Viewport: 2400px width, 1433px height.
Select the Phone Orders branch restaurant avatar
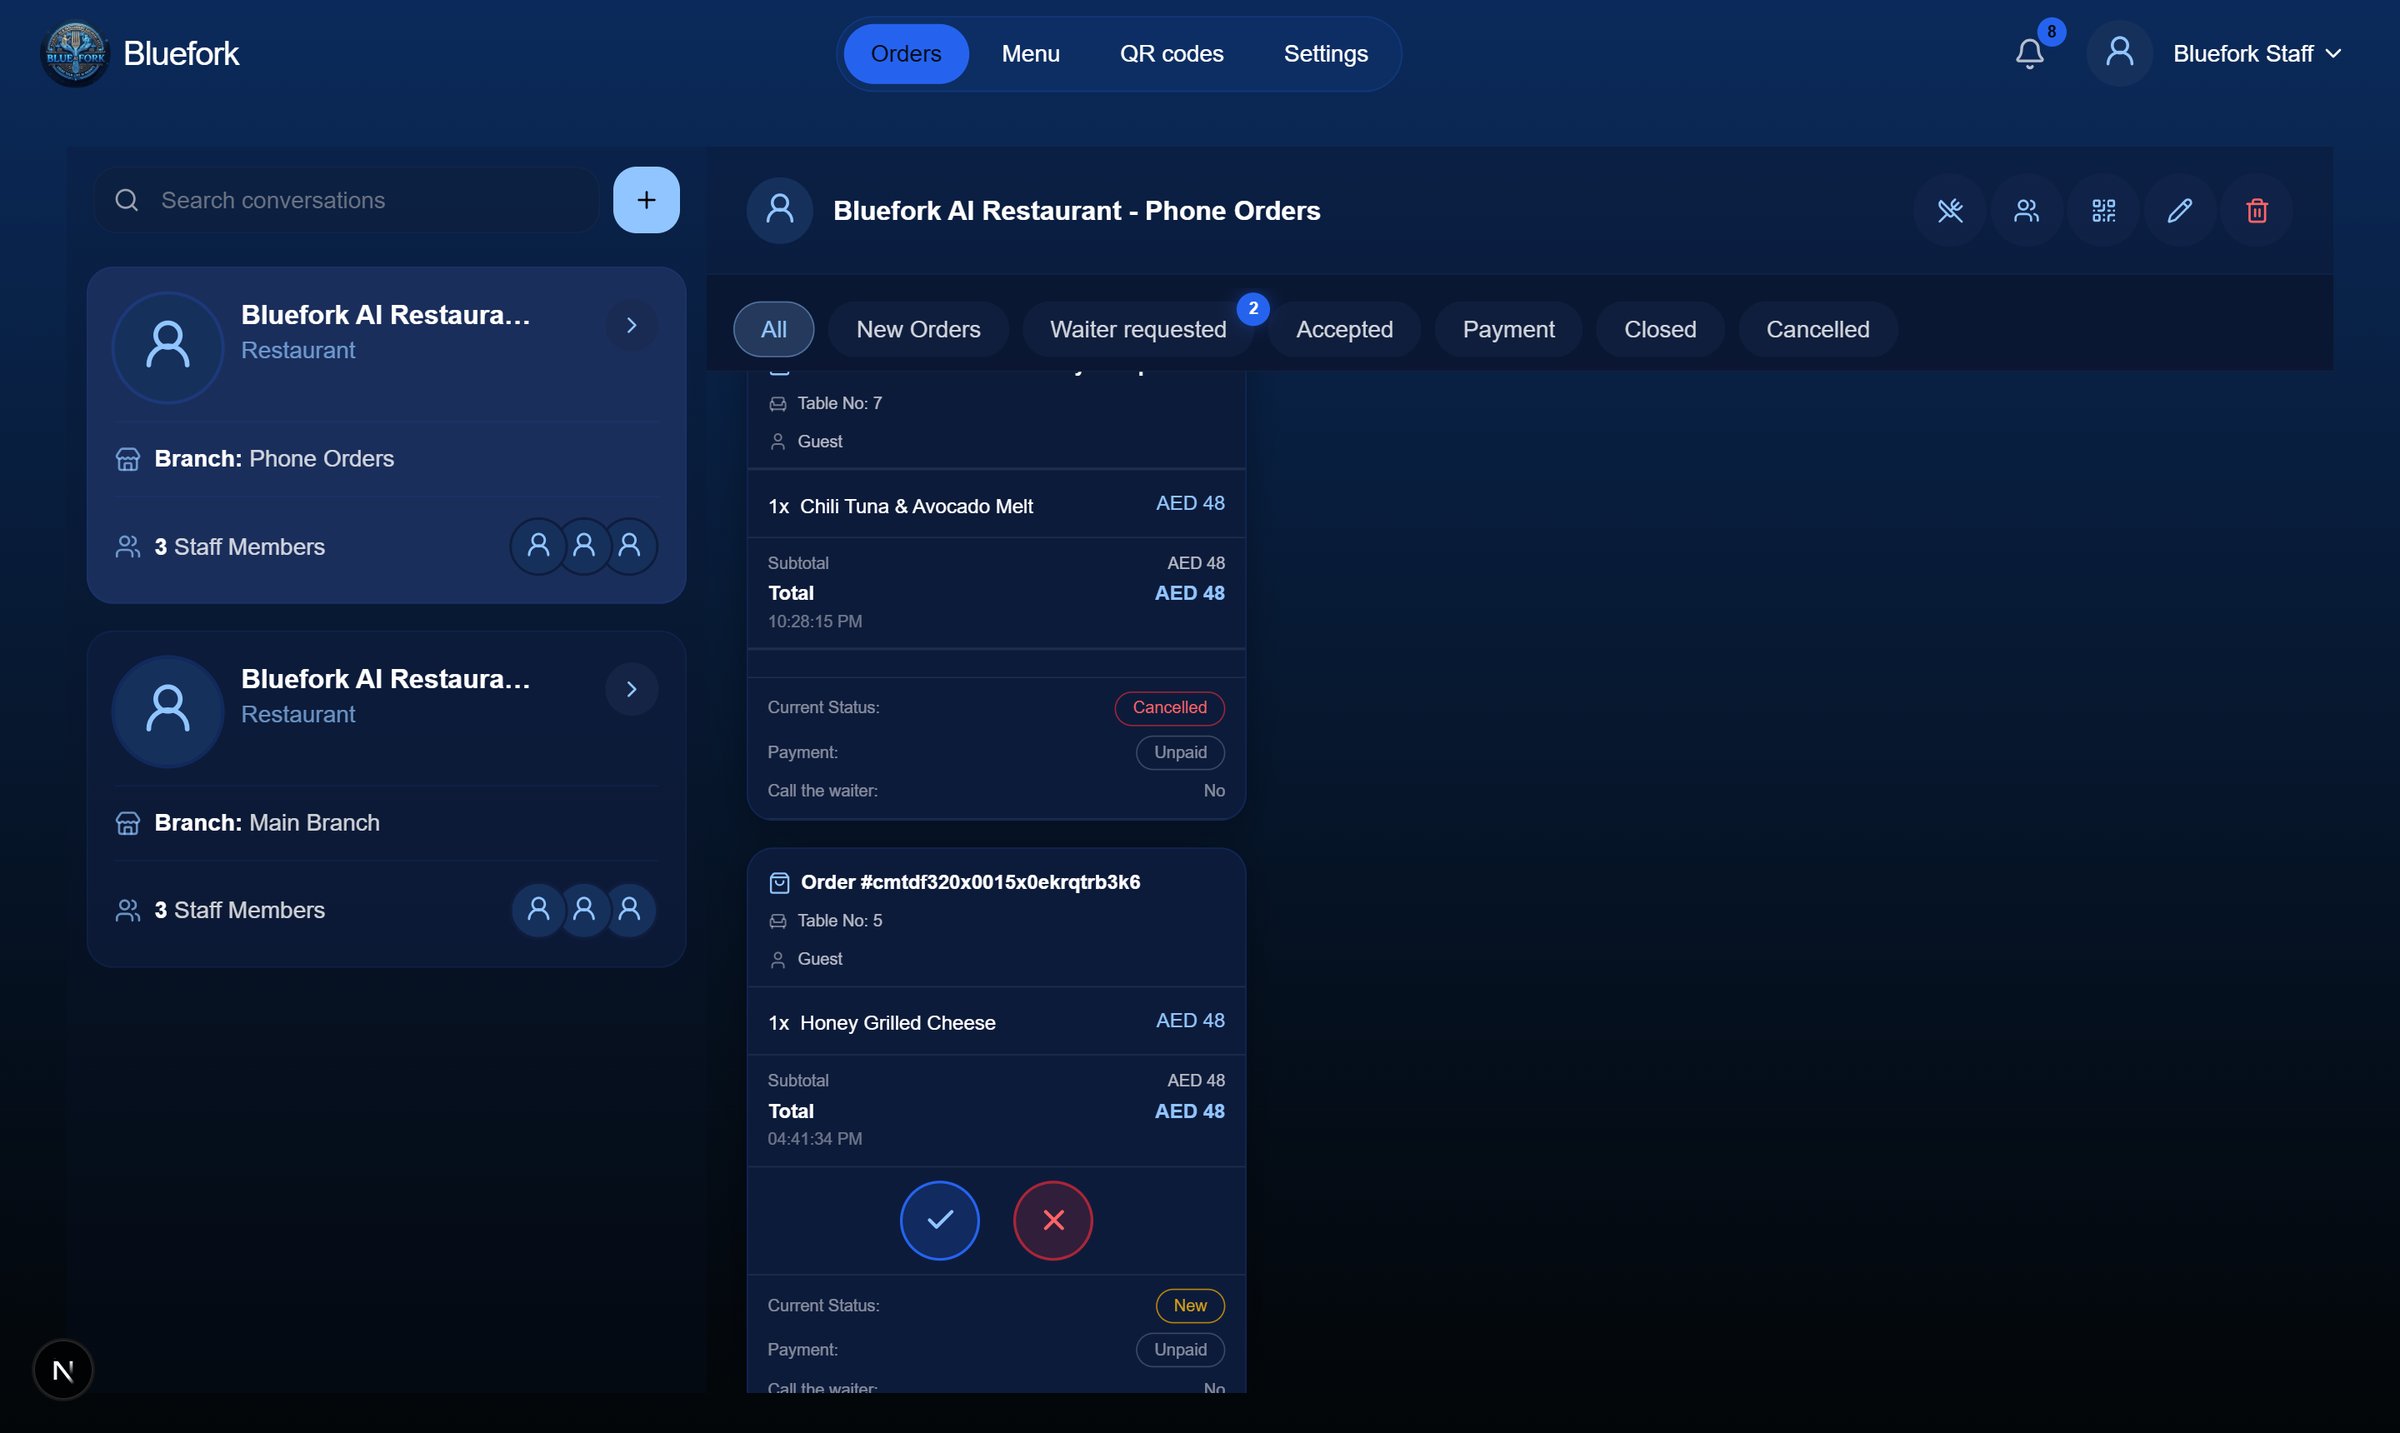[167, 347]
